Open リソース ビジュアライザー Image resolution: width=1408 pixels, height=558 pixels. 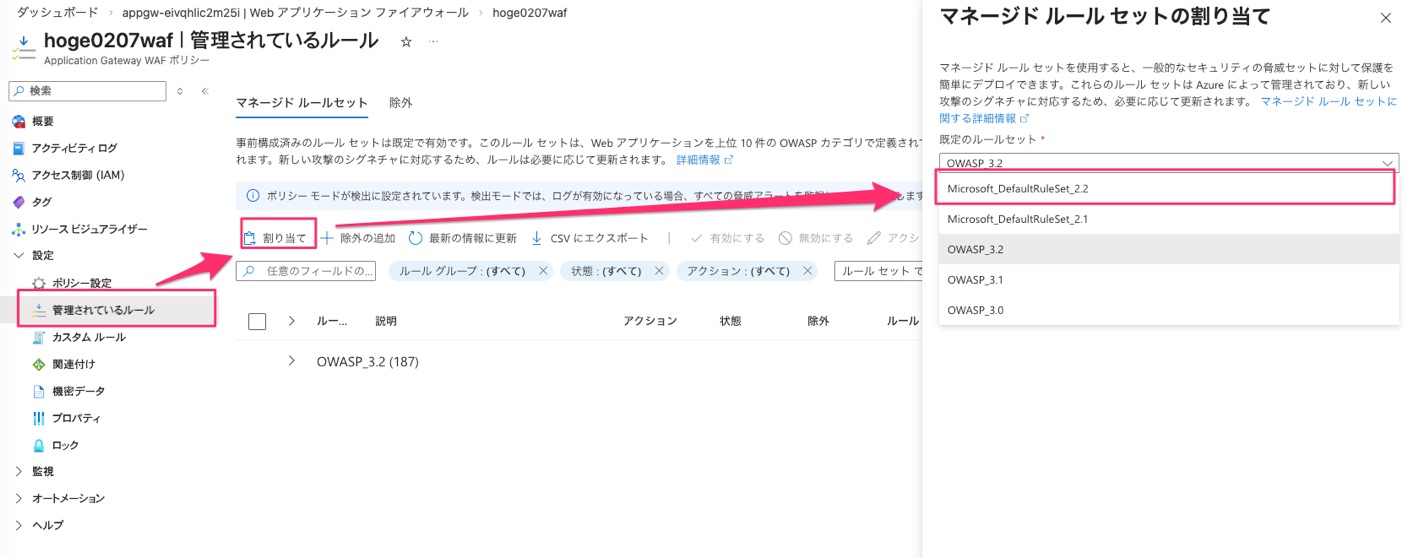click(79, 229)
